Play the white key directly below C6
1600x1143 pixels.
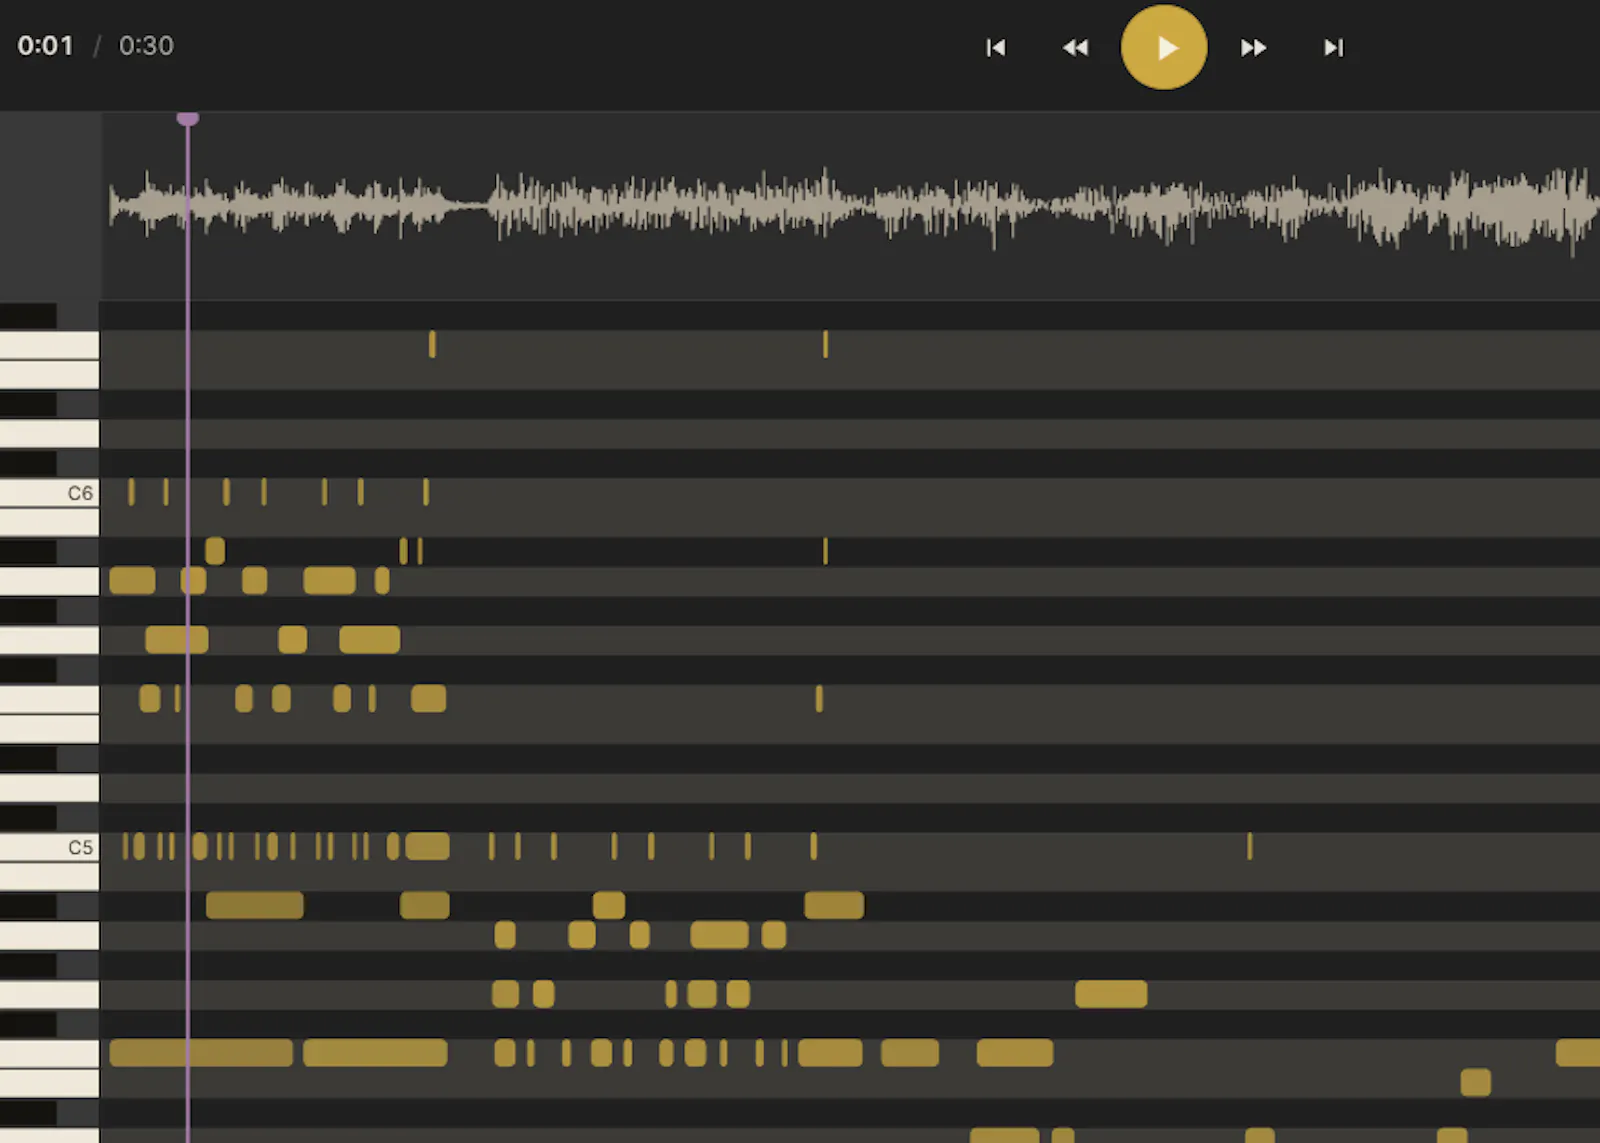(x=49, y=522)
